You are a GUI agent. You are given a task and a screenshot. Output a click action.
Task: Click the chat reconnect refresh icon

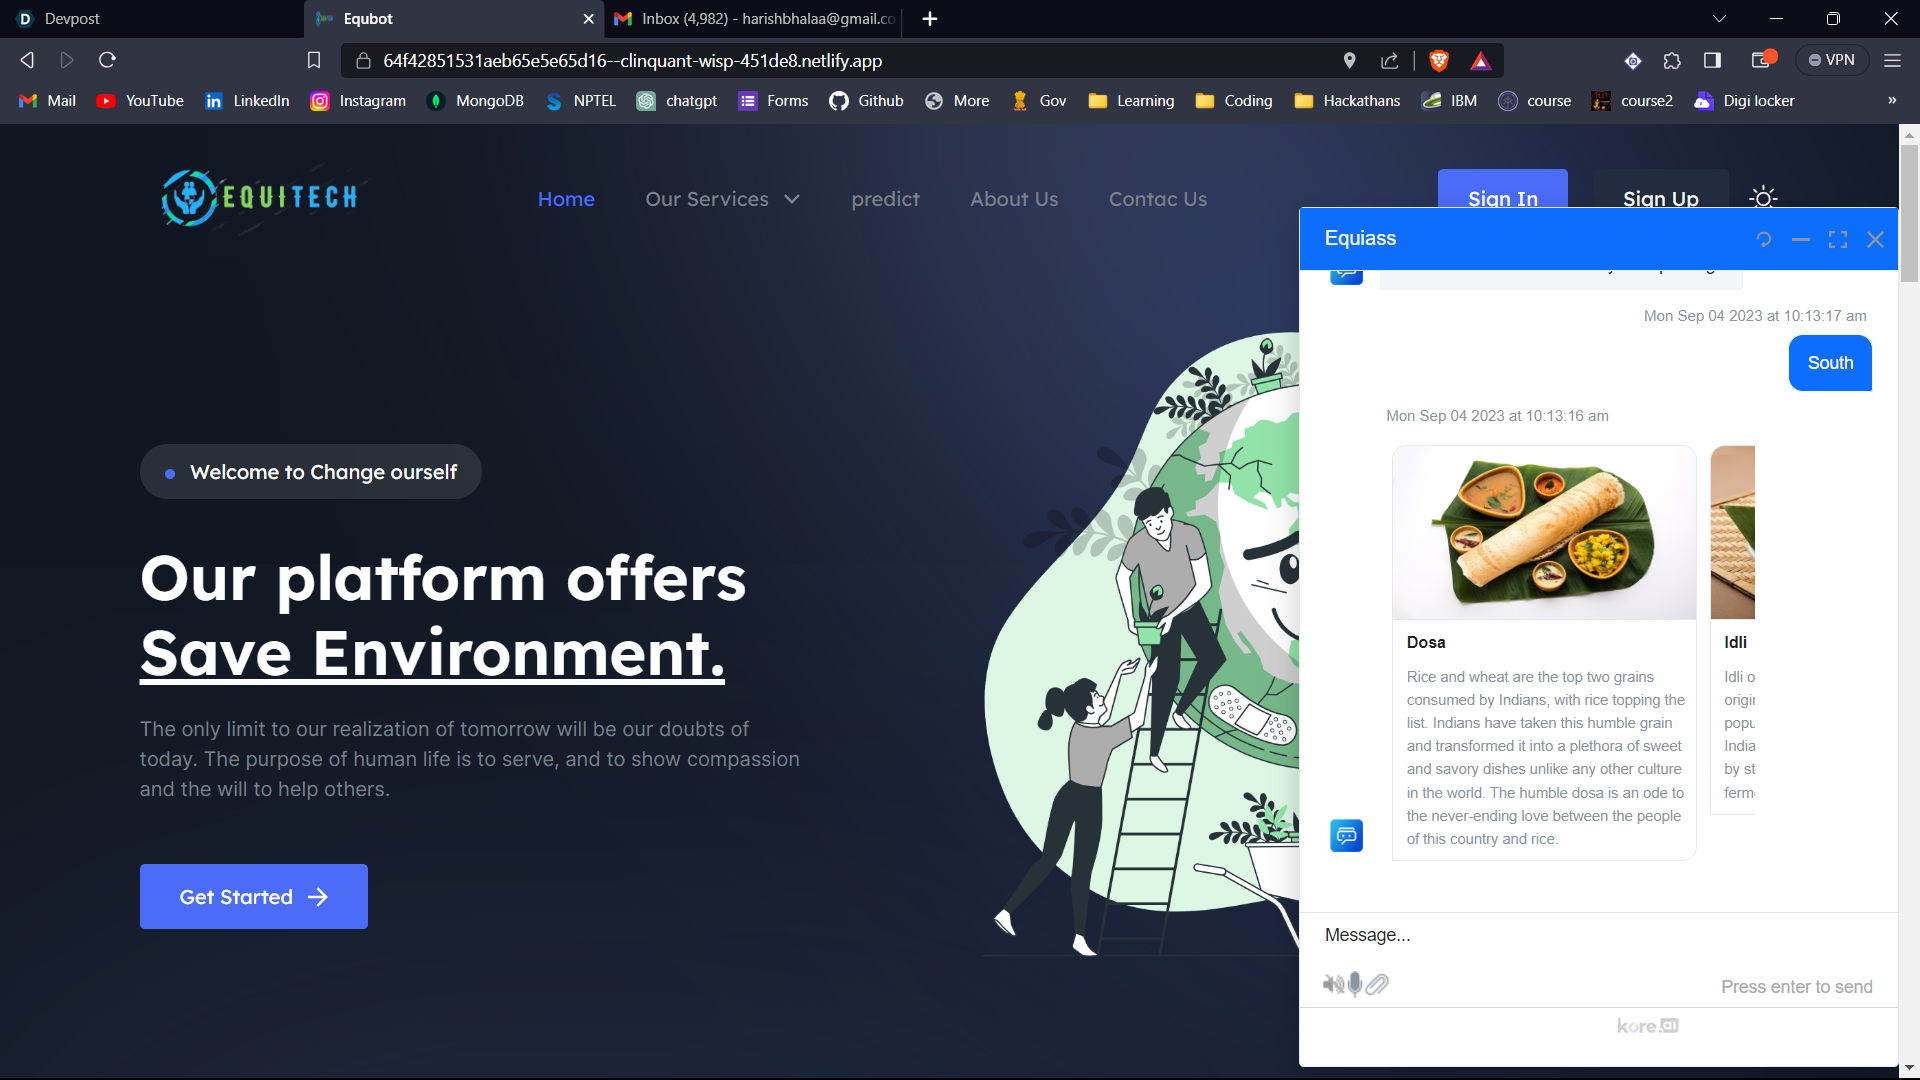(x=1763, y=240)
